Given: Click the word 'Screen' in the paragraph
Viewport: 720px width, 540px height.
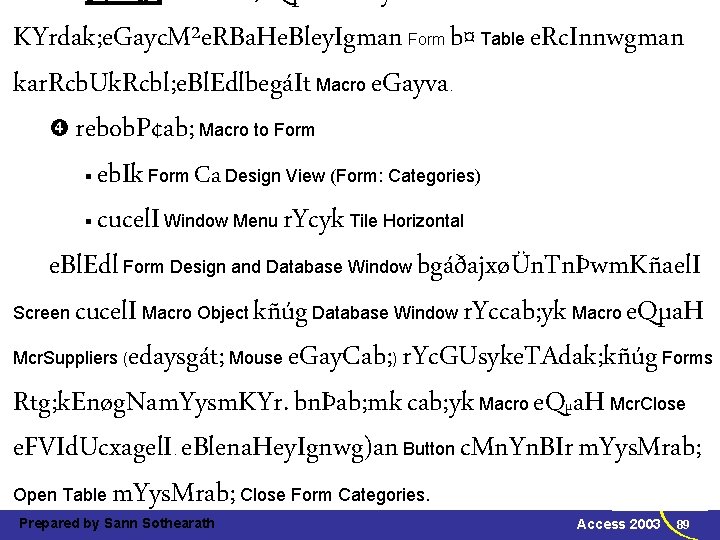Looking at the screenshot, I should (41, 313).
